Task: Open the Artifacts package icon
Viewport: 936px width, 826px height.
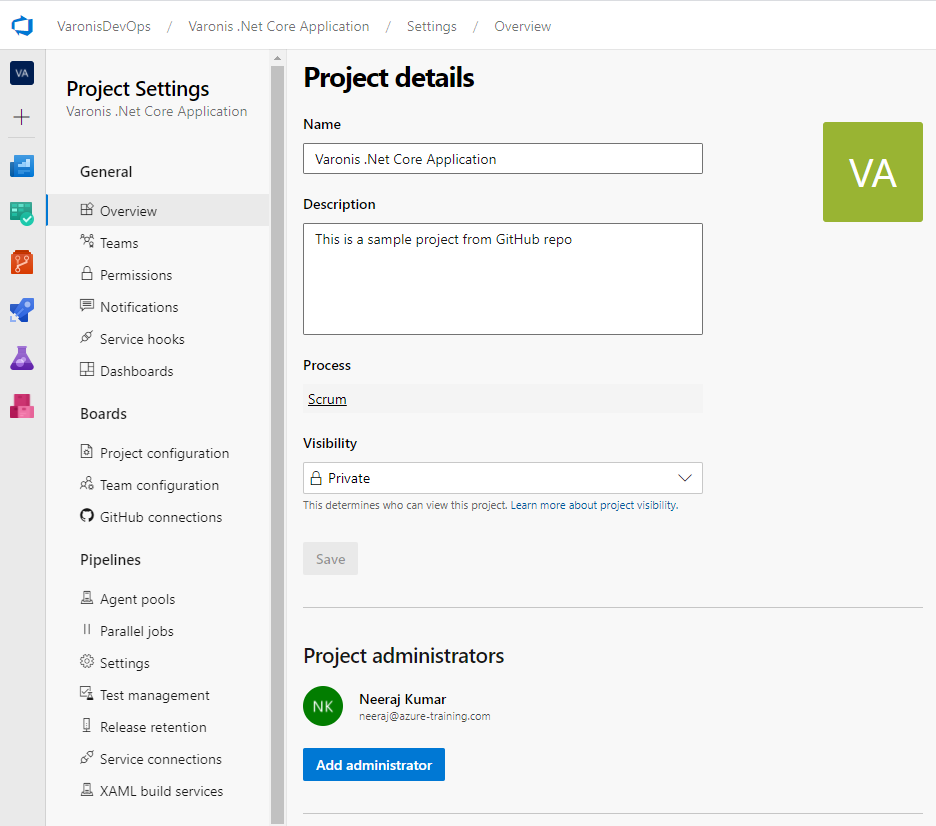Action: click(22, 406)
